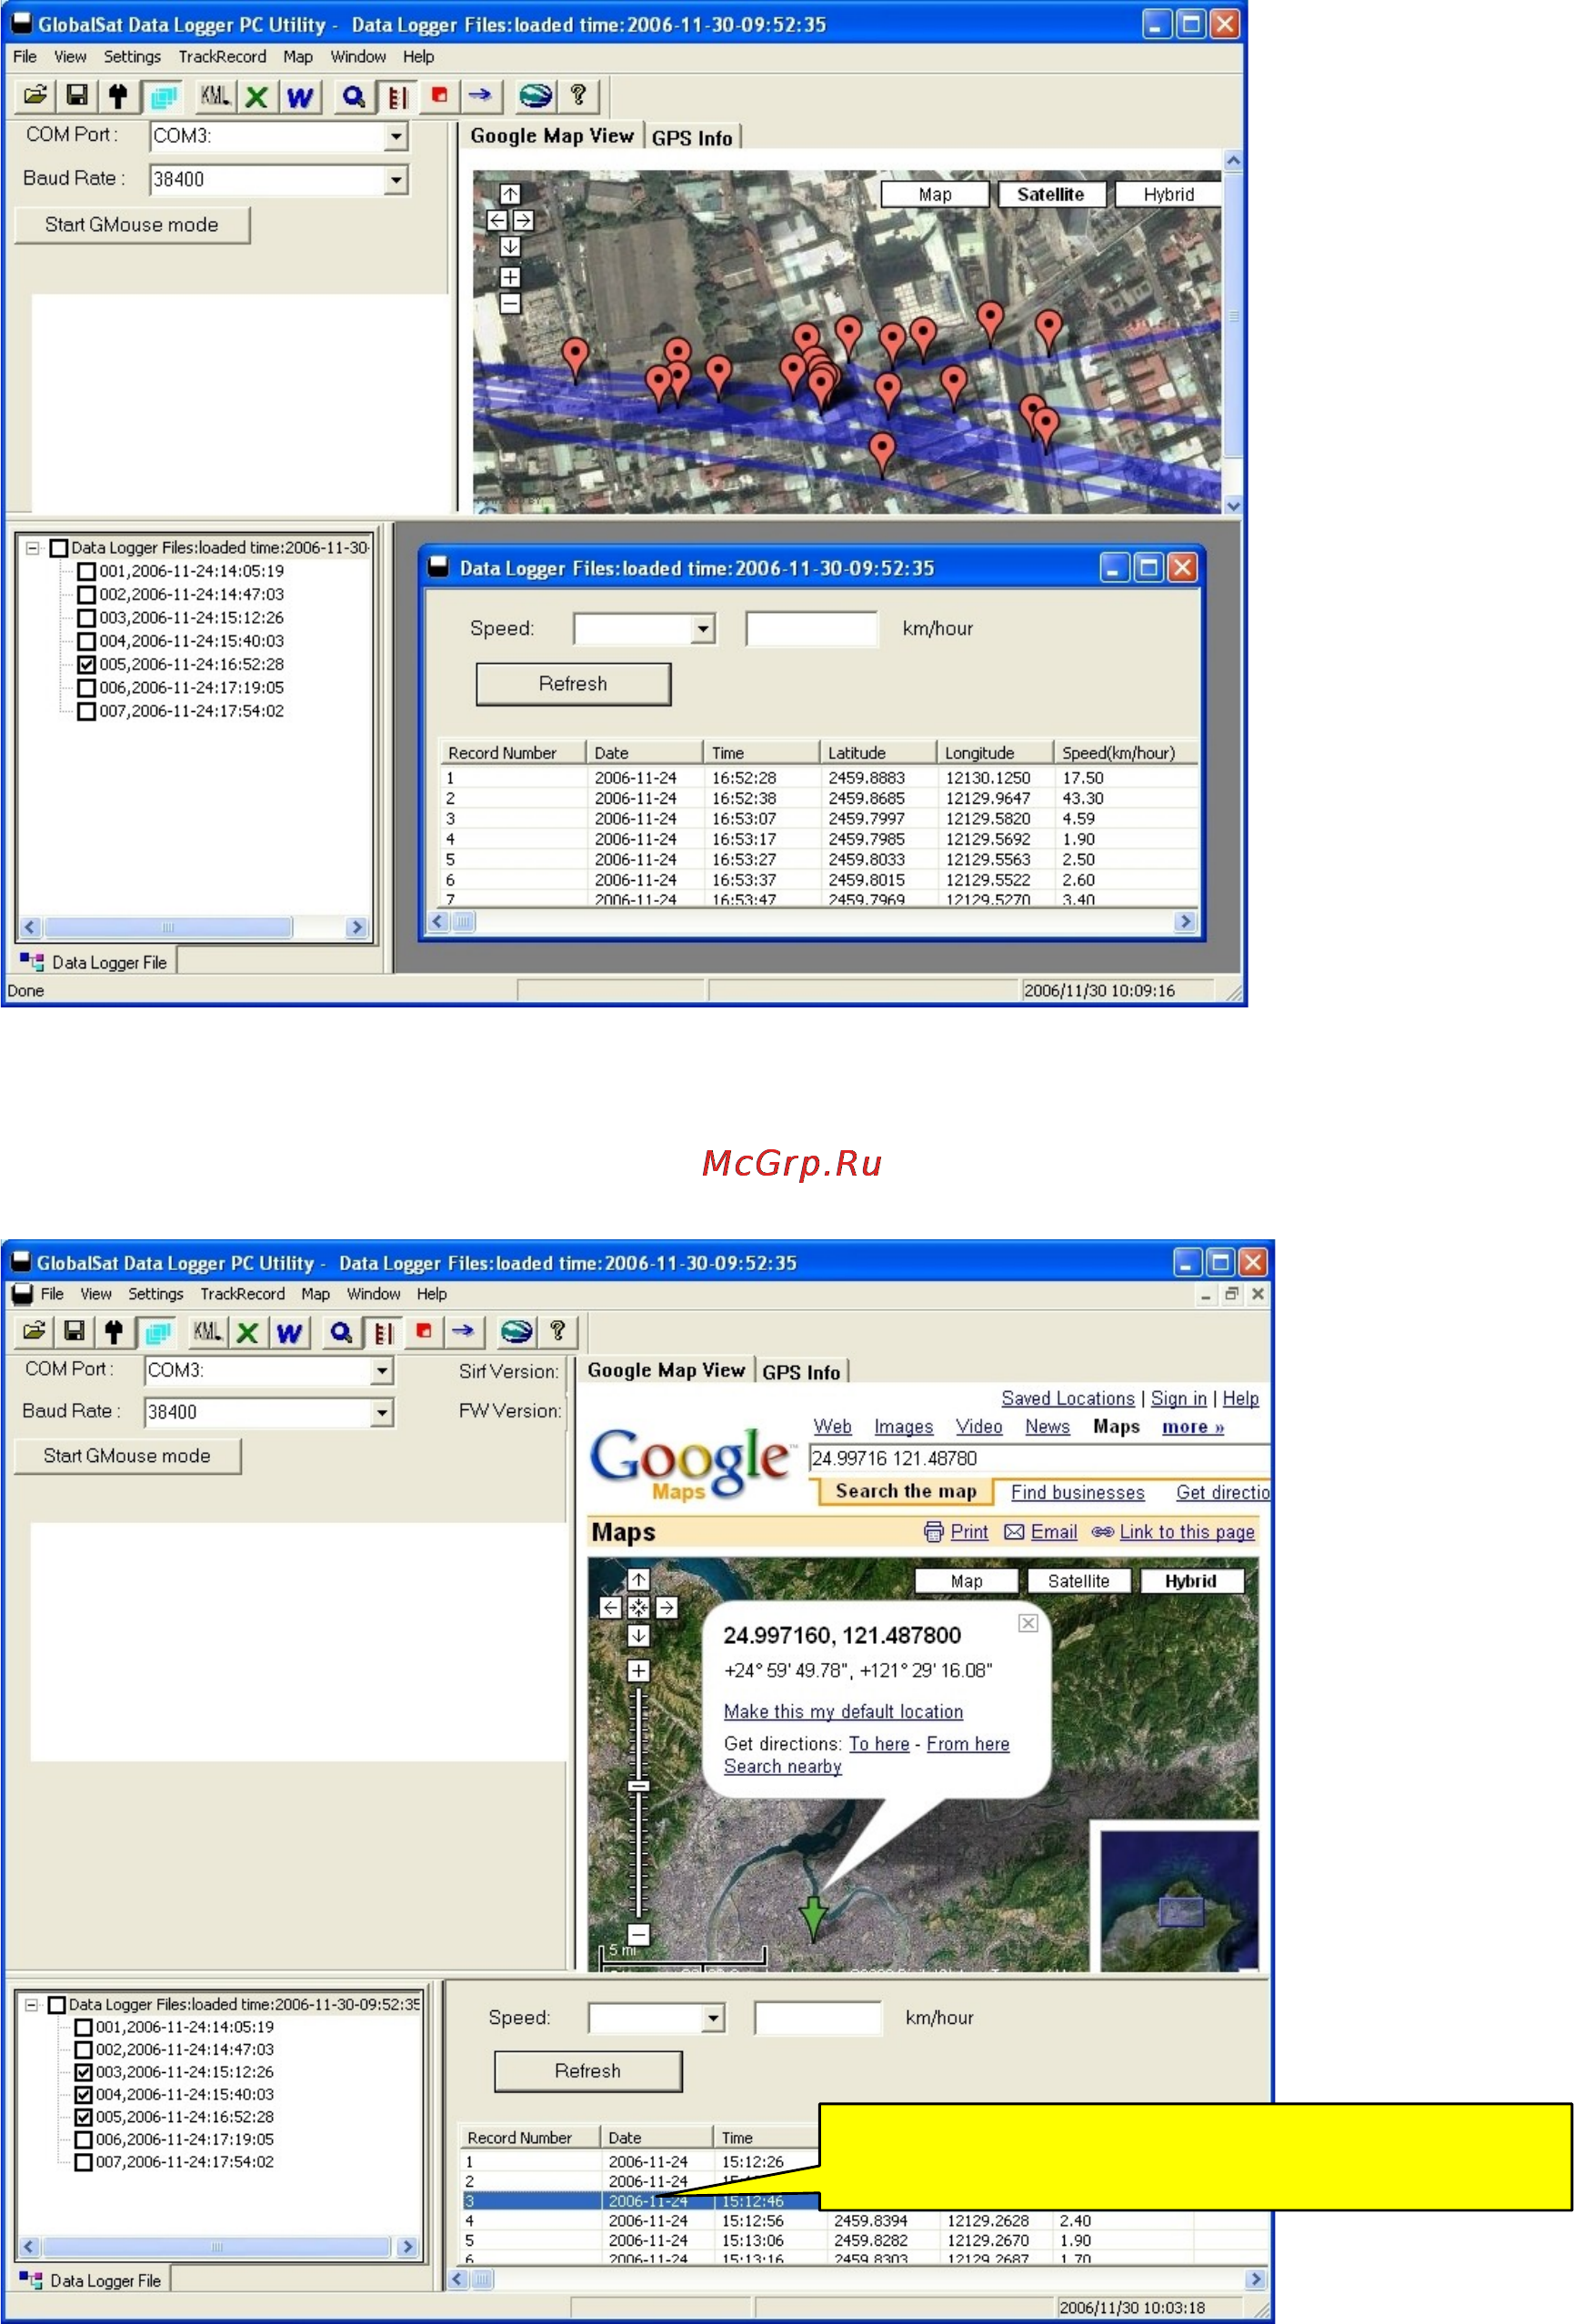
Task: Click zoom level slider on lower Google map
Action: (x=639, y=1786)
